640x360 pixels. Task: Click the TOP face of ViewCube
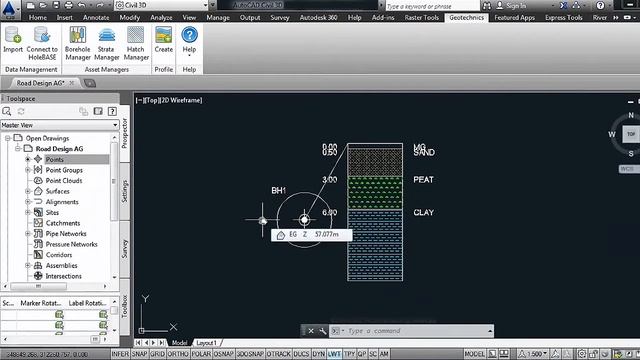pyautogui.click(x=631, y=134)
